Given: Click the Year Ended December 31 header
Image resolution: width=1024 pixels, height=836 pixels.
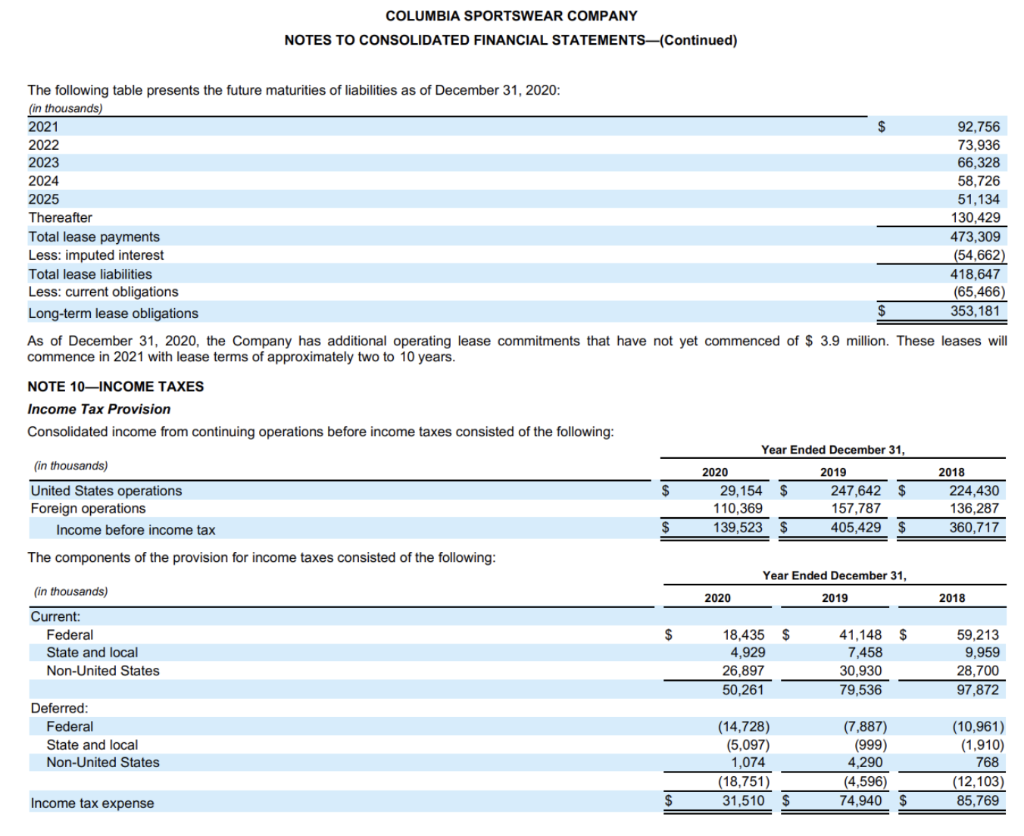Looking at the screenshot, I should pyautogui.click(x=832, y=450).
